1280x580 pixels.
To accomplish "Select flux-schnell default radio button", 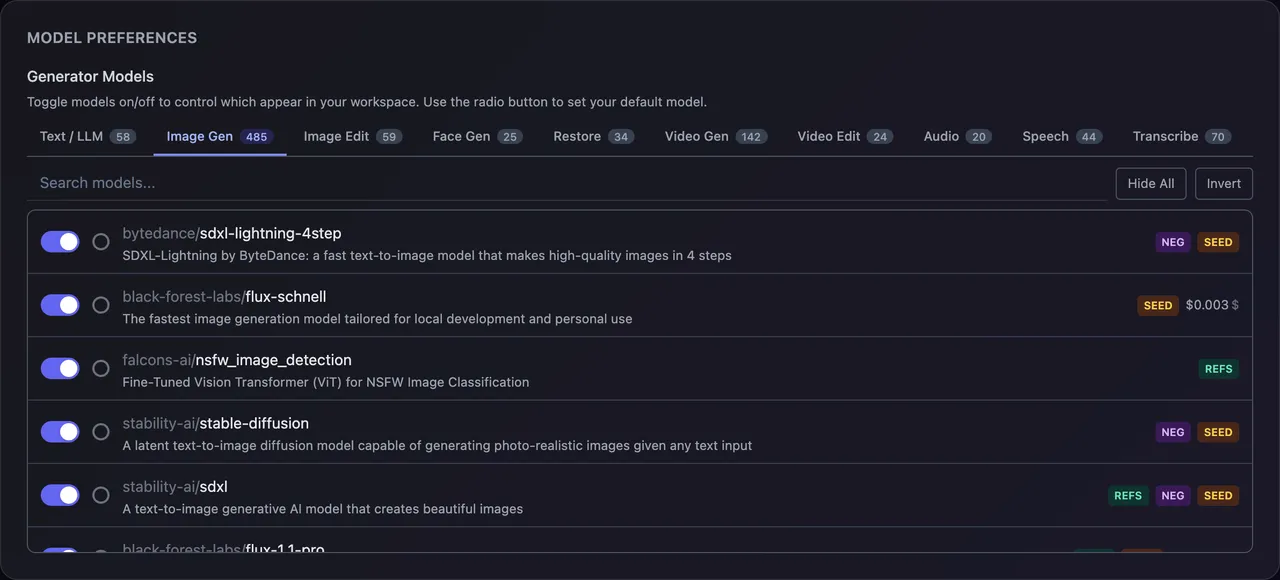I will (101, 305).
